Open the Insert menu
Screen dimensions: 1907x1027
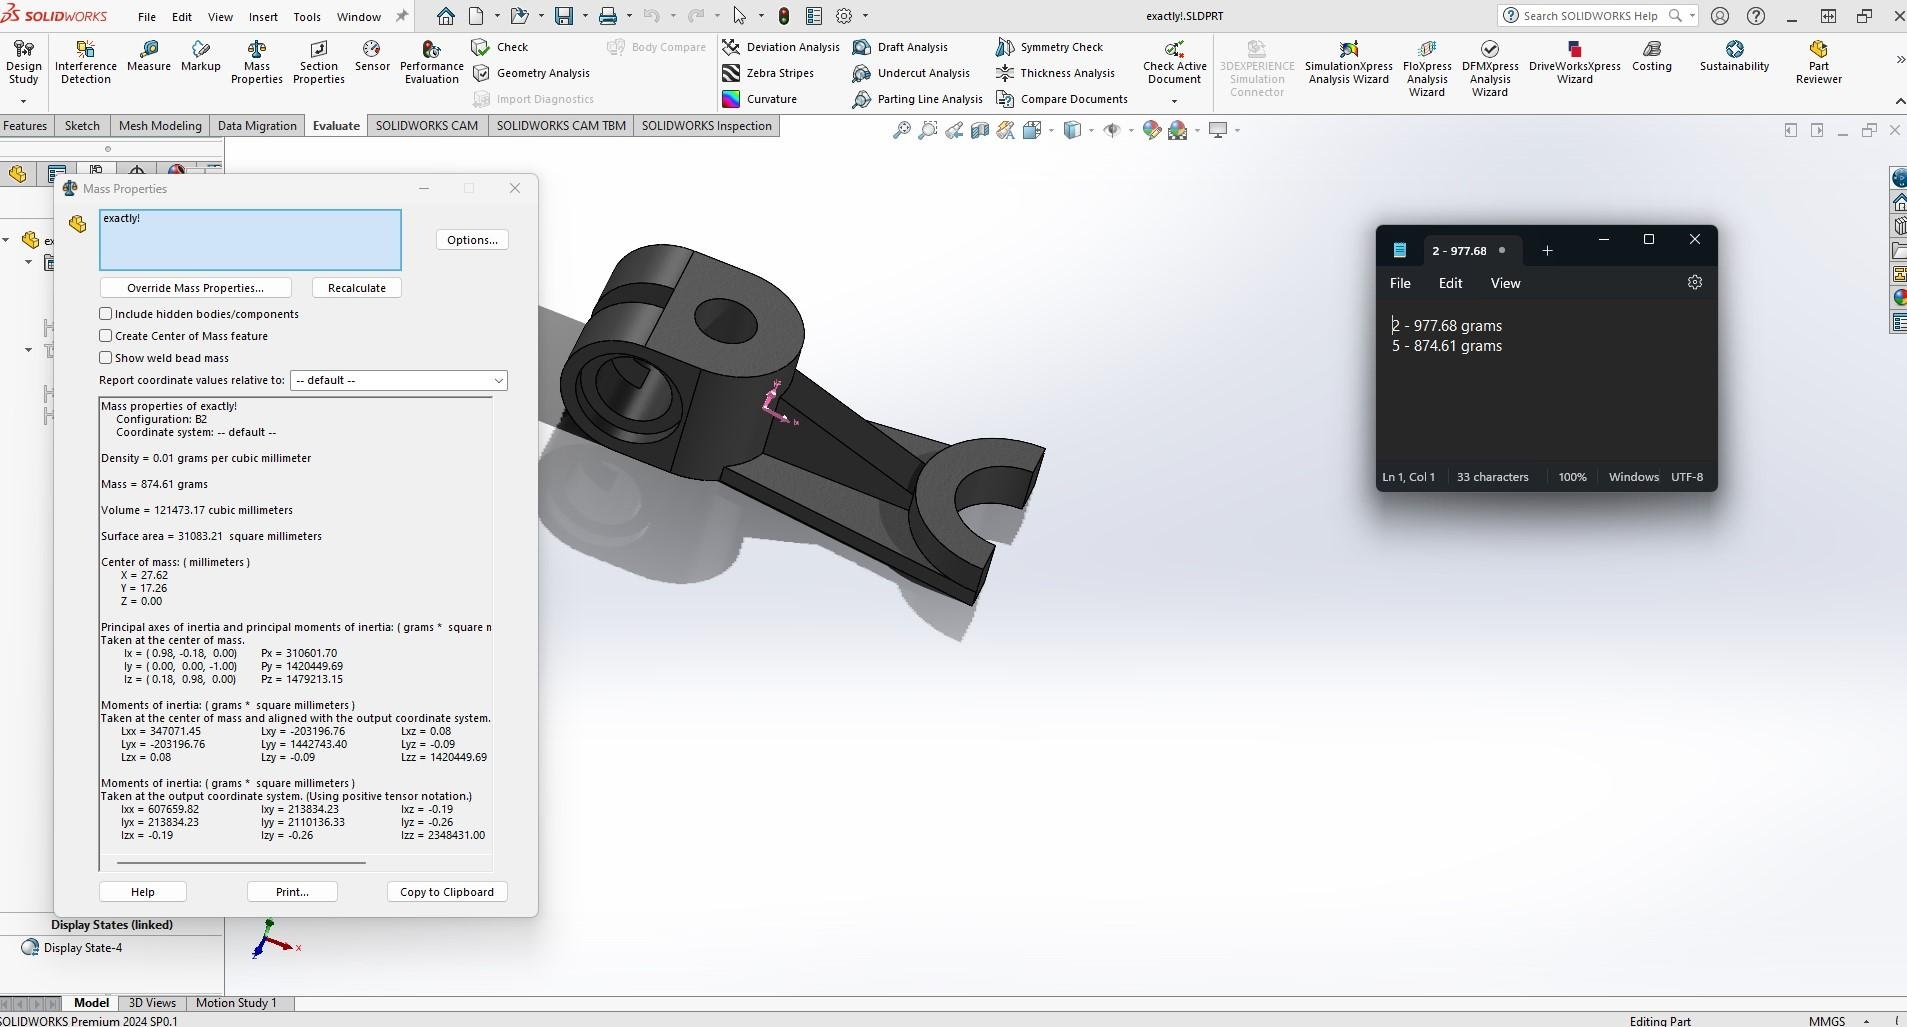pos(263,17)
